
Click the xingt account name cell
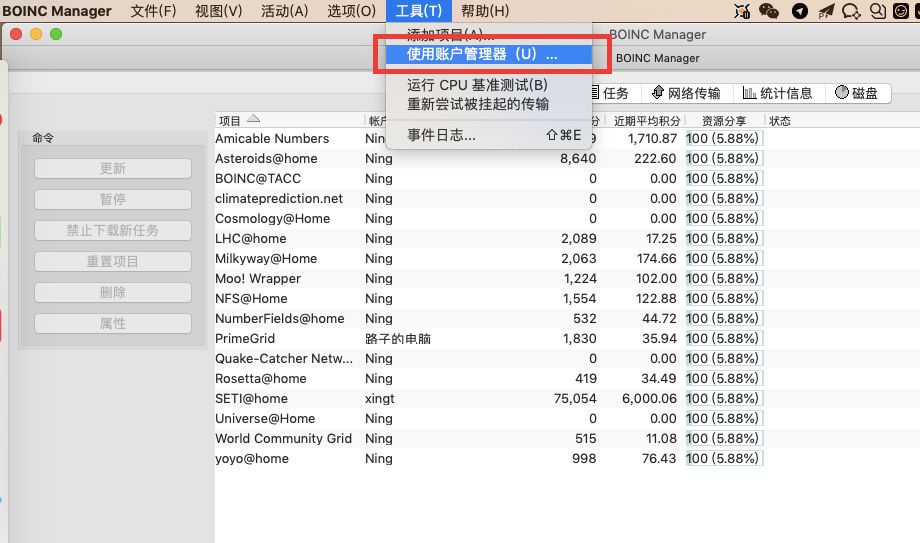[x=380, y=399]
